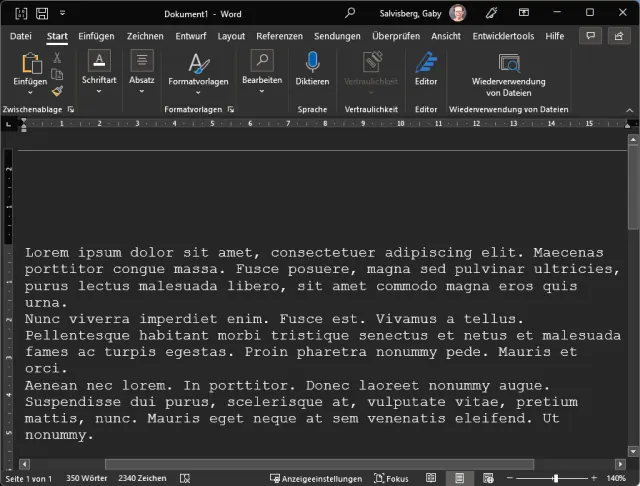The image size is (640, 486).
Task: Switch to the Layout tab
Action: [231, 36]
